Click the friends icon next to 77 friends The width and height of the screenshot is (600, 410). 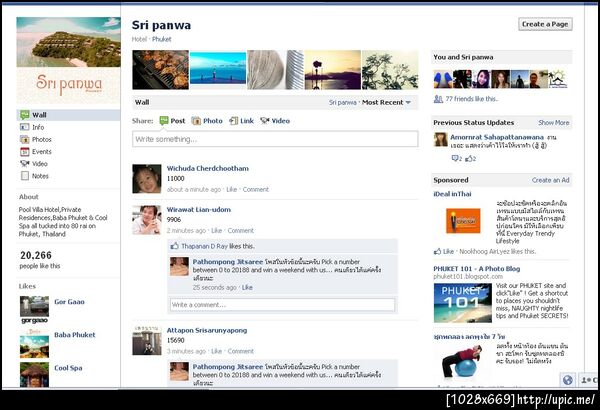(x=438, y=99)
